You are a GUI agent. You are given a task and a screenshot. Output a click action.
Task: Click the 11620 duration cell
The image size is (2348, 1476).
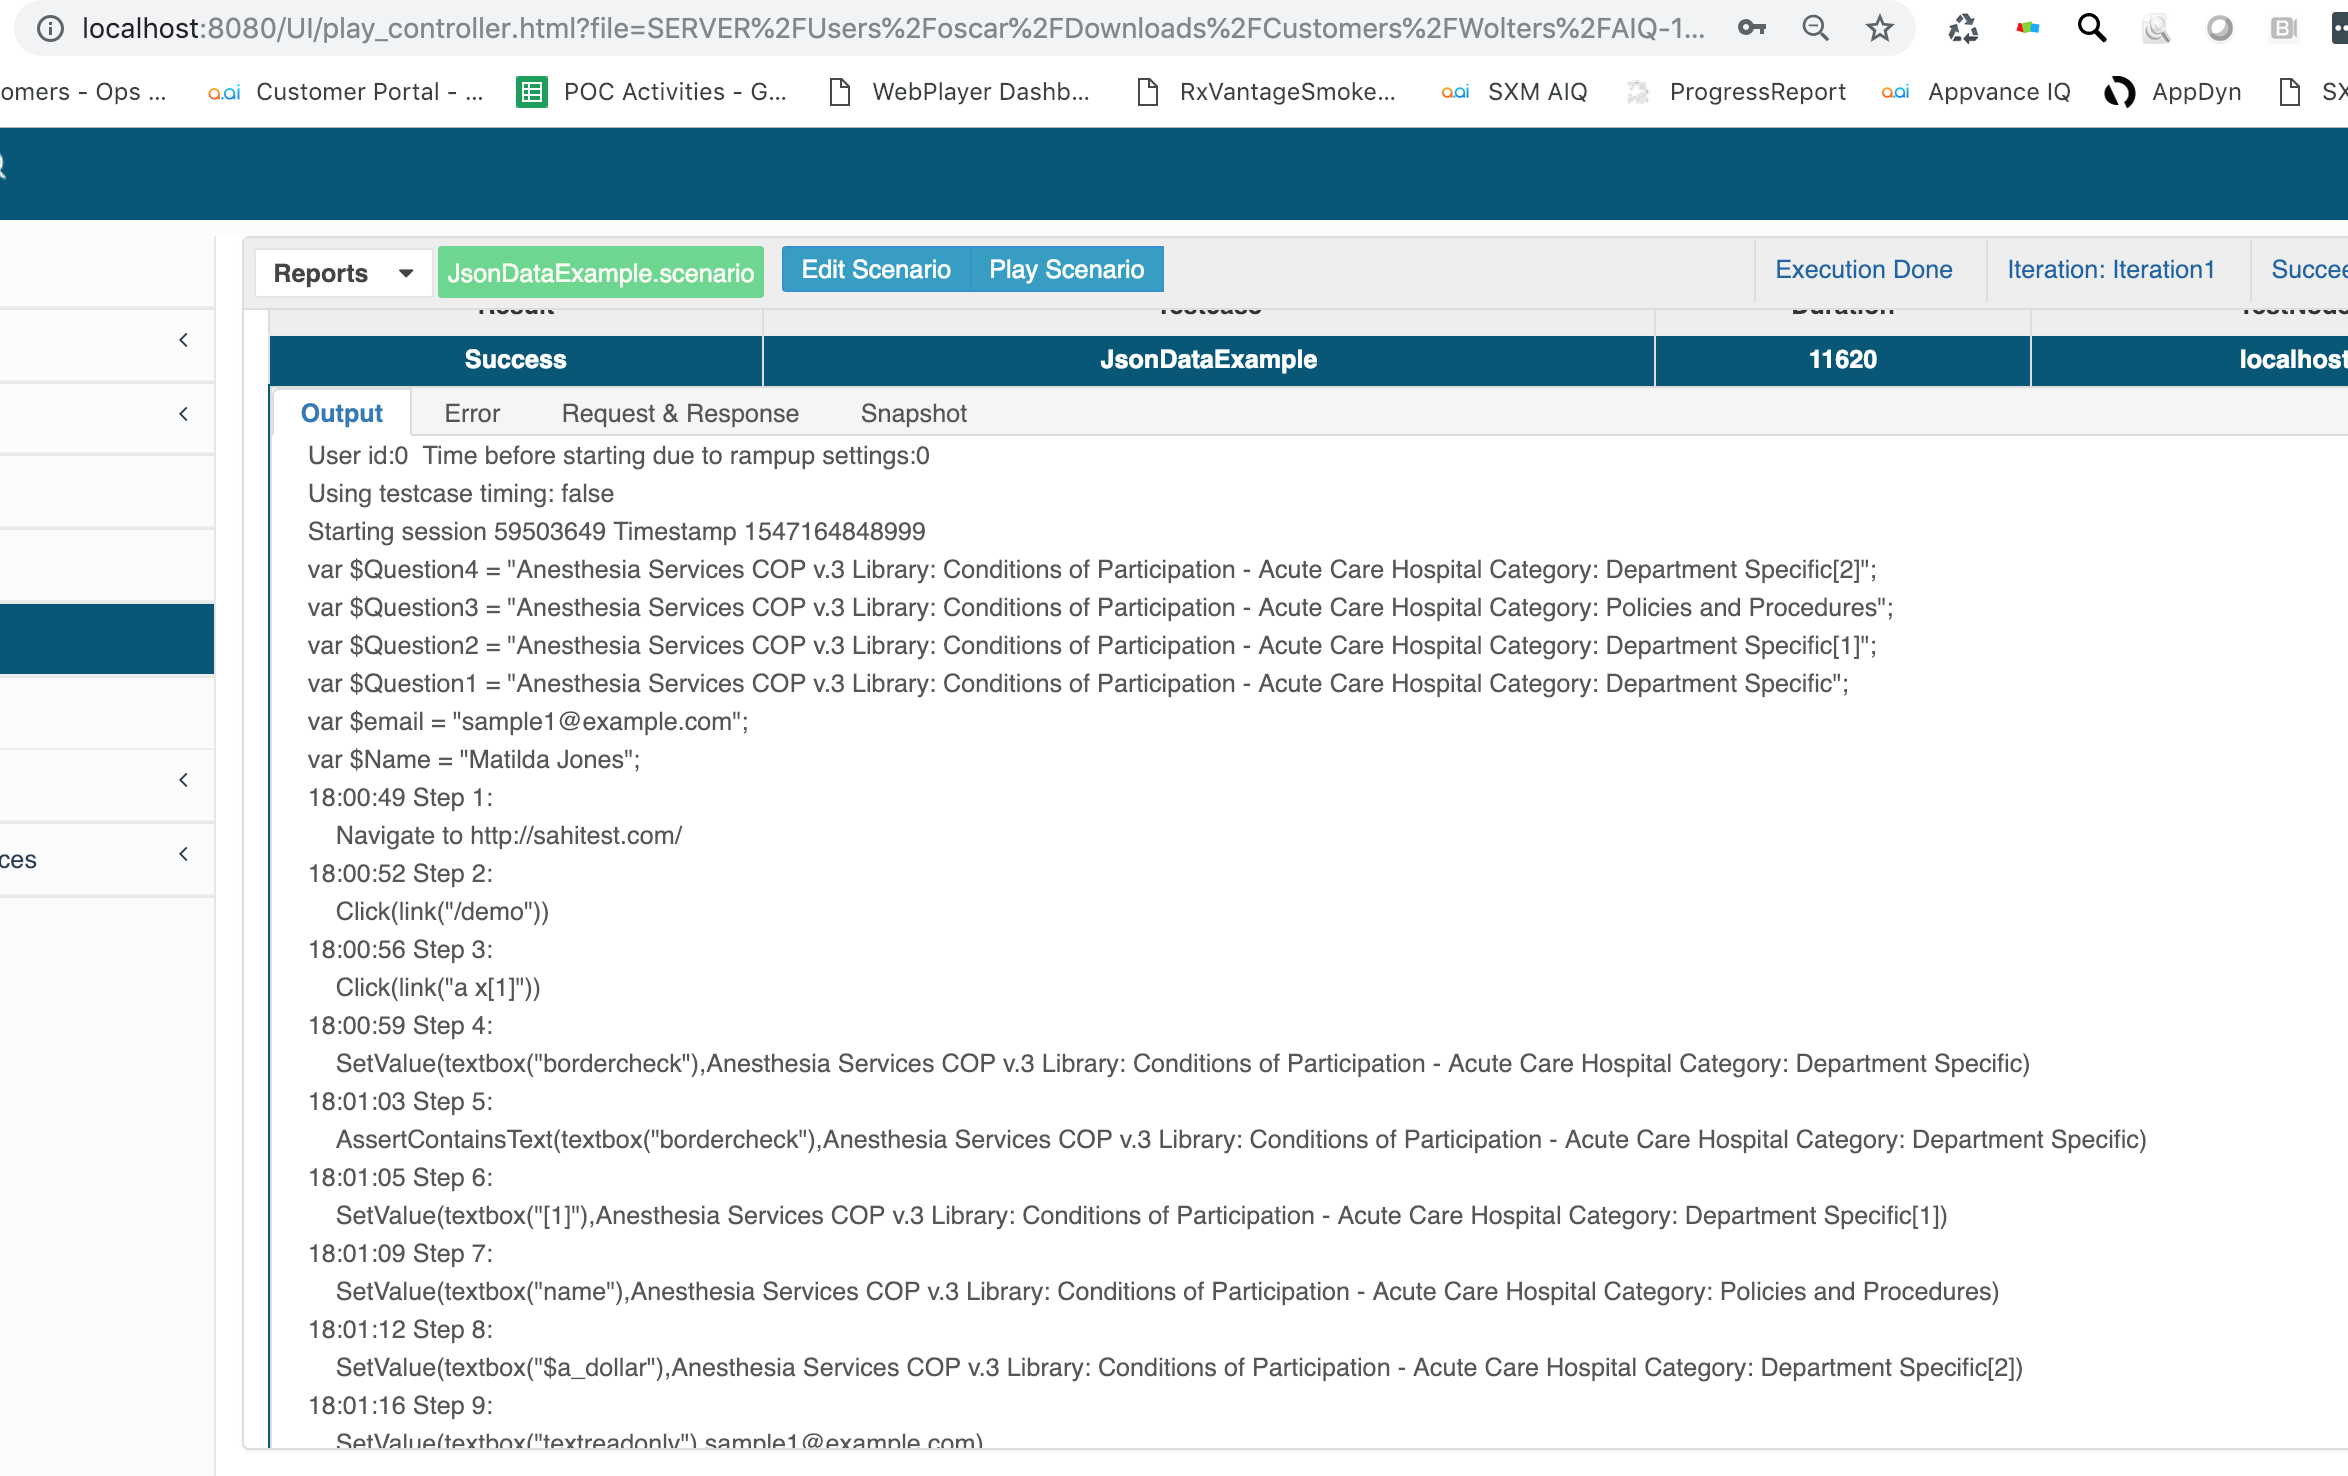(x=1842, y=360)
